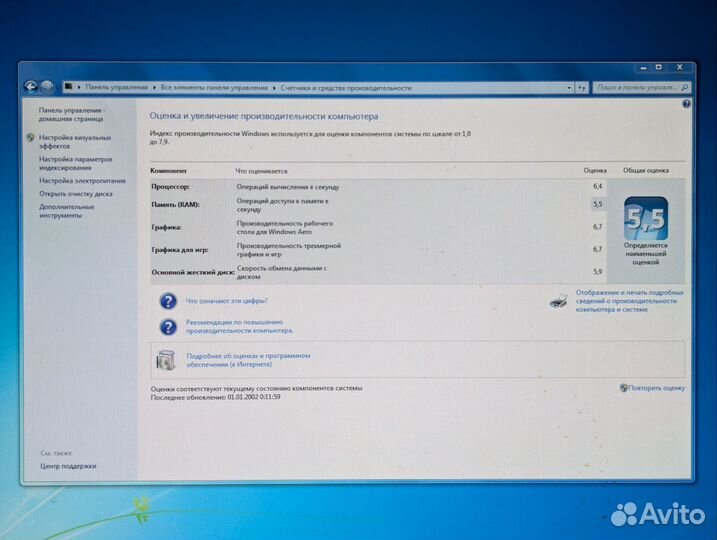
Task: Click the hard disk score 5,9
Action: [x=598, y=271]
